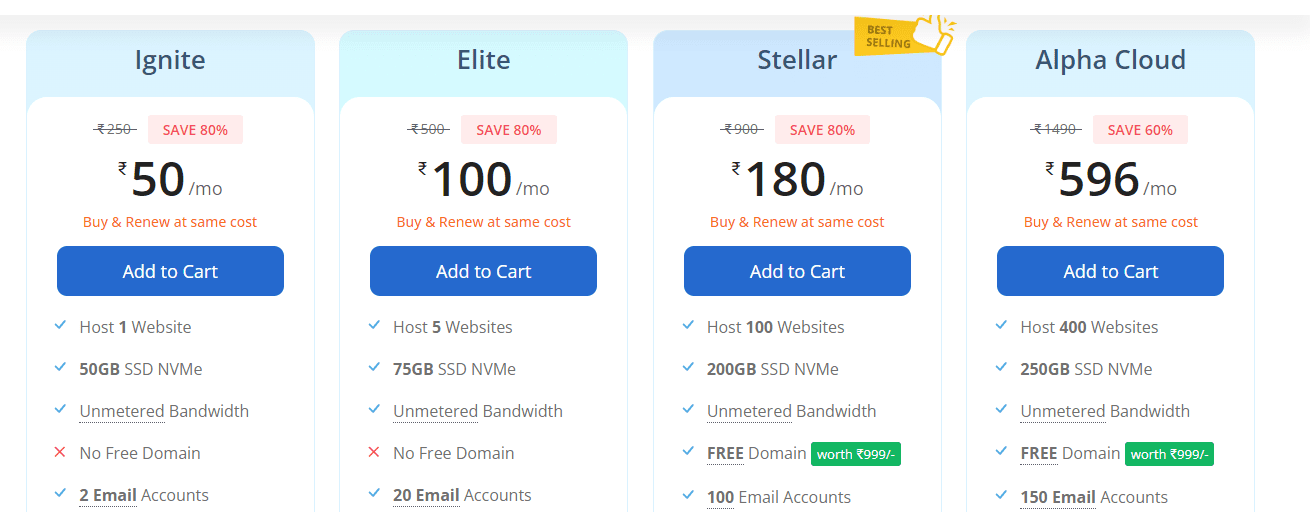This screenshot has width=1310, height=512.
Task: Click 2 Email Accounts in Ignite plan
Action: click(x=144, y=495)
